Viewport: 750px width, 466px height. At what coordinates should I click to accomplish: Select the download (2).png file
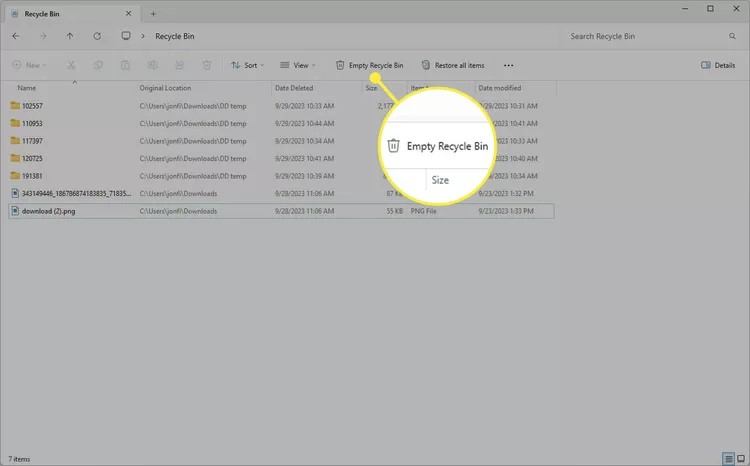(48, 211)
